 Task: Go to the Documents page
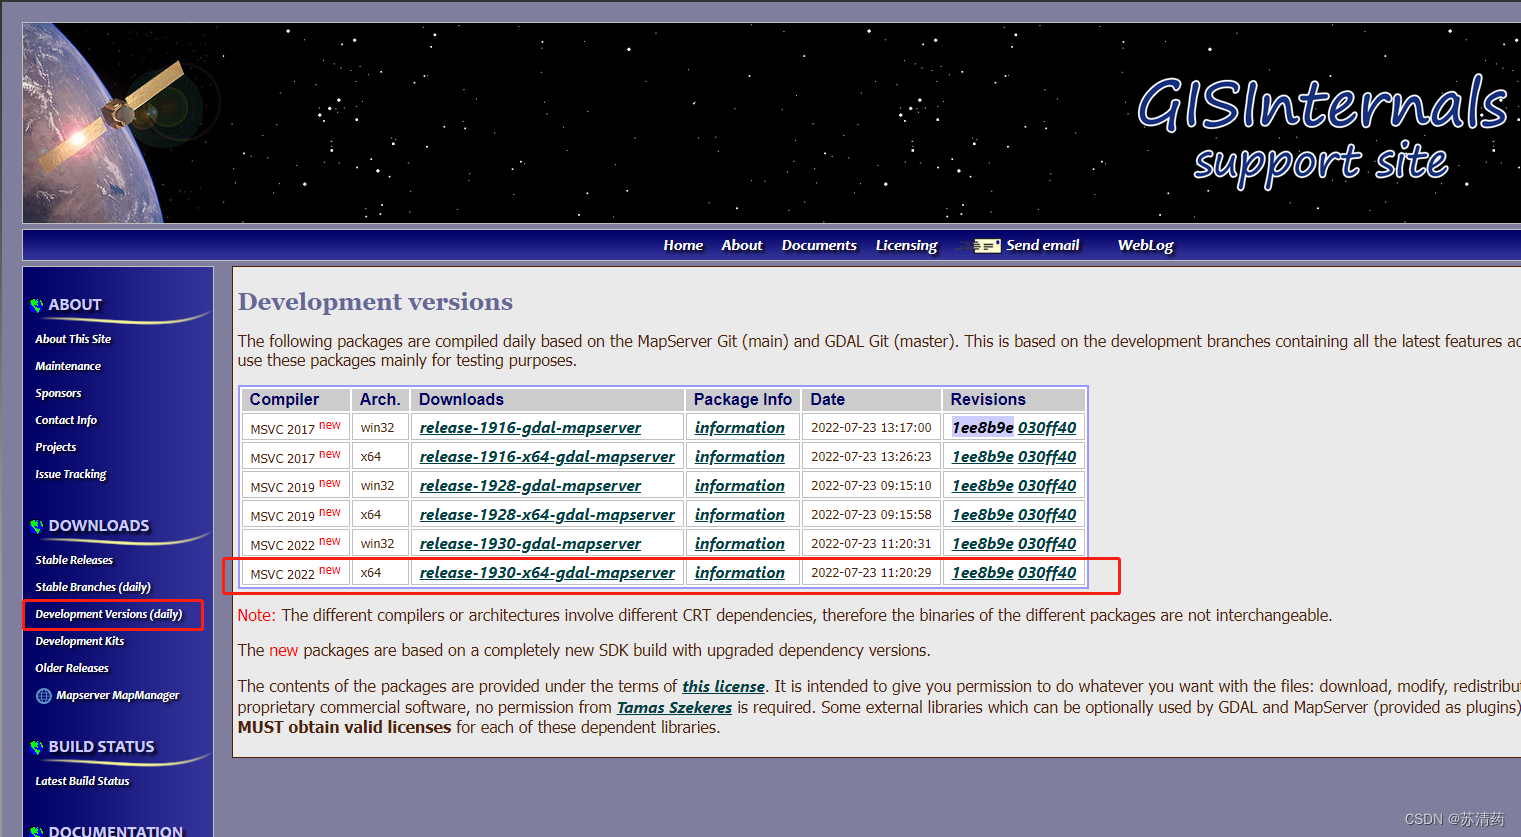pyautogui.click(x=819, y=245)
